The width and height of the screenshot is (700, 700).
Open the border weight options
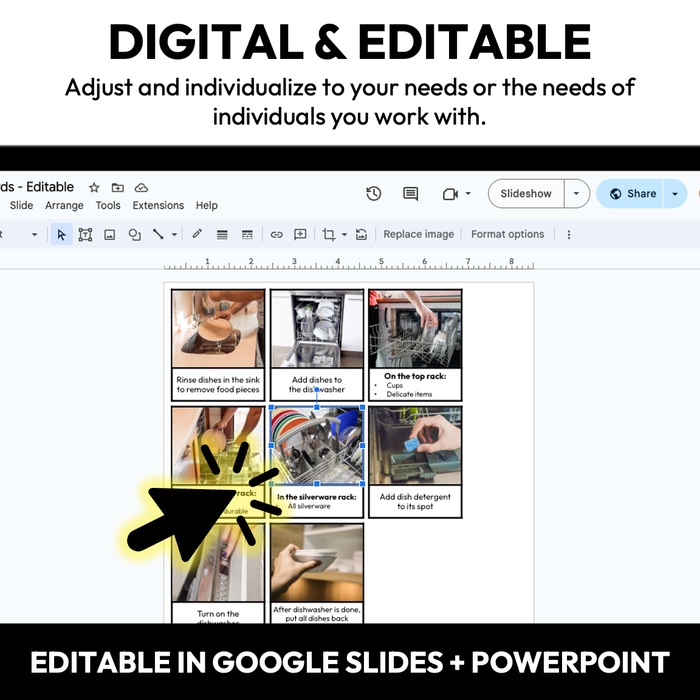click(x=222, y=234)
